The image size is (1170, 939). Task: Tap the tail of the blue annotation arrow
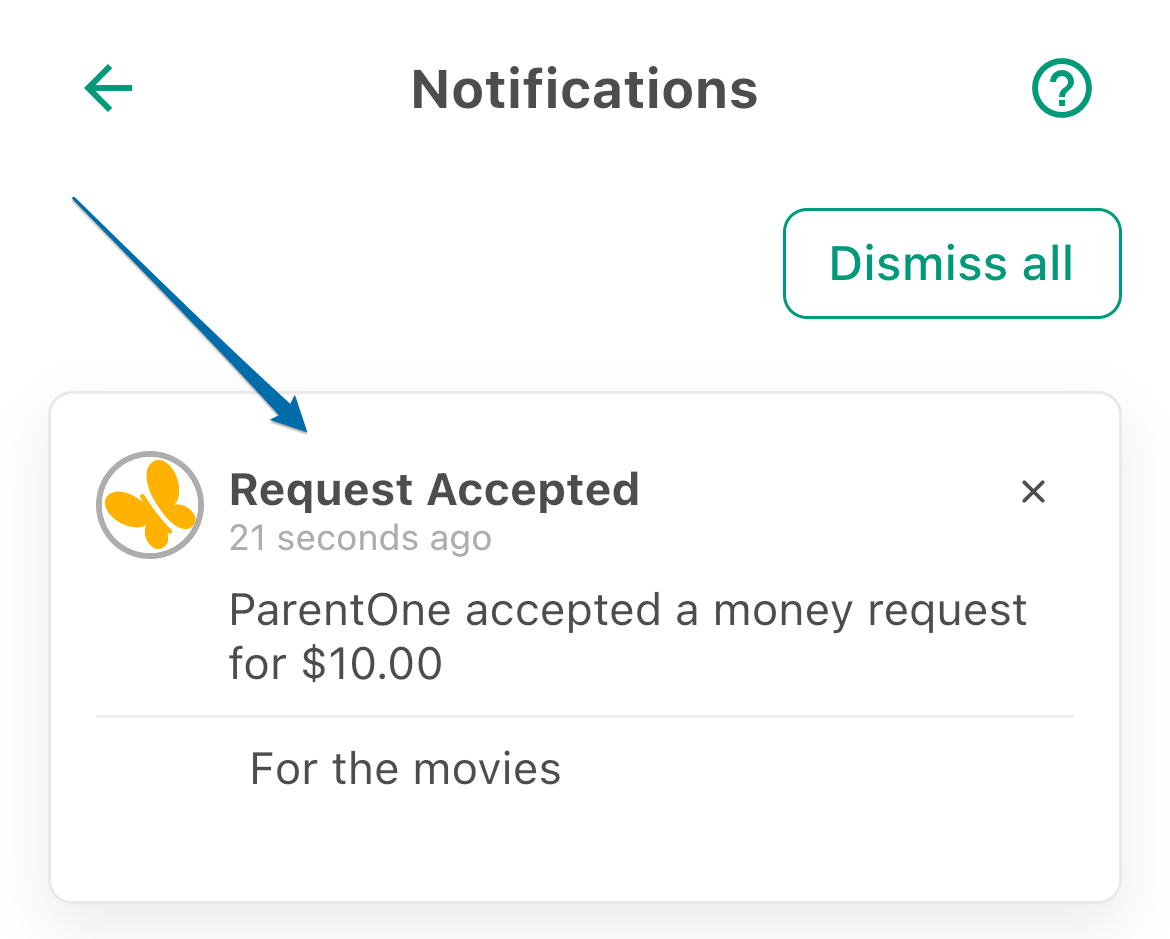[x=76, y=202]
